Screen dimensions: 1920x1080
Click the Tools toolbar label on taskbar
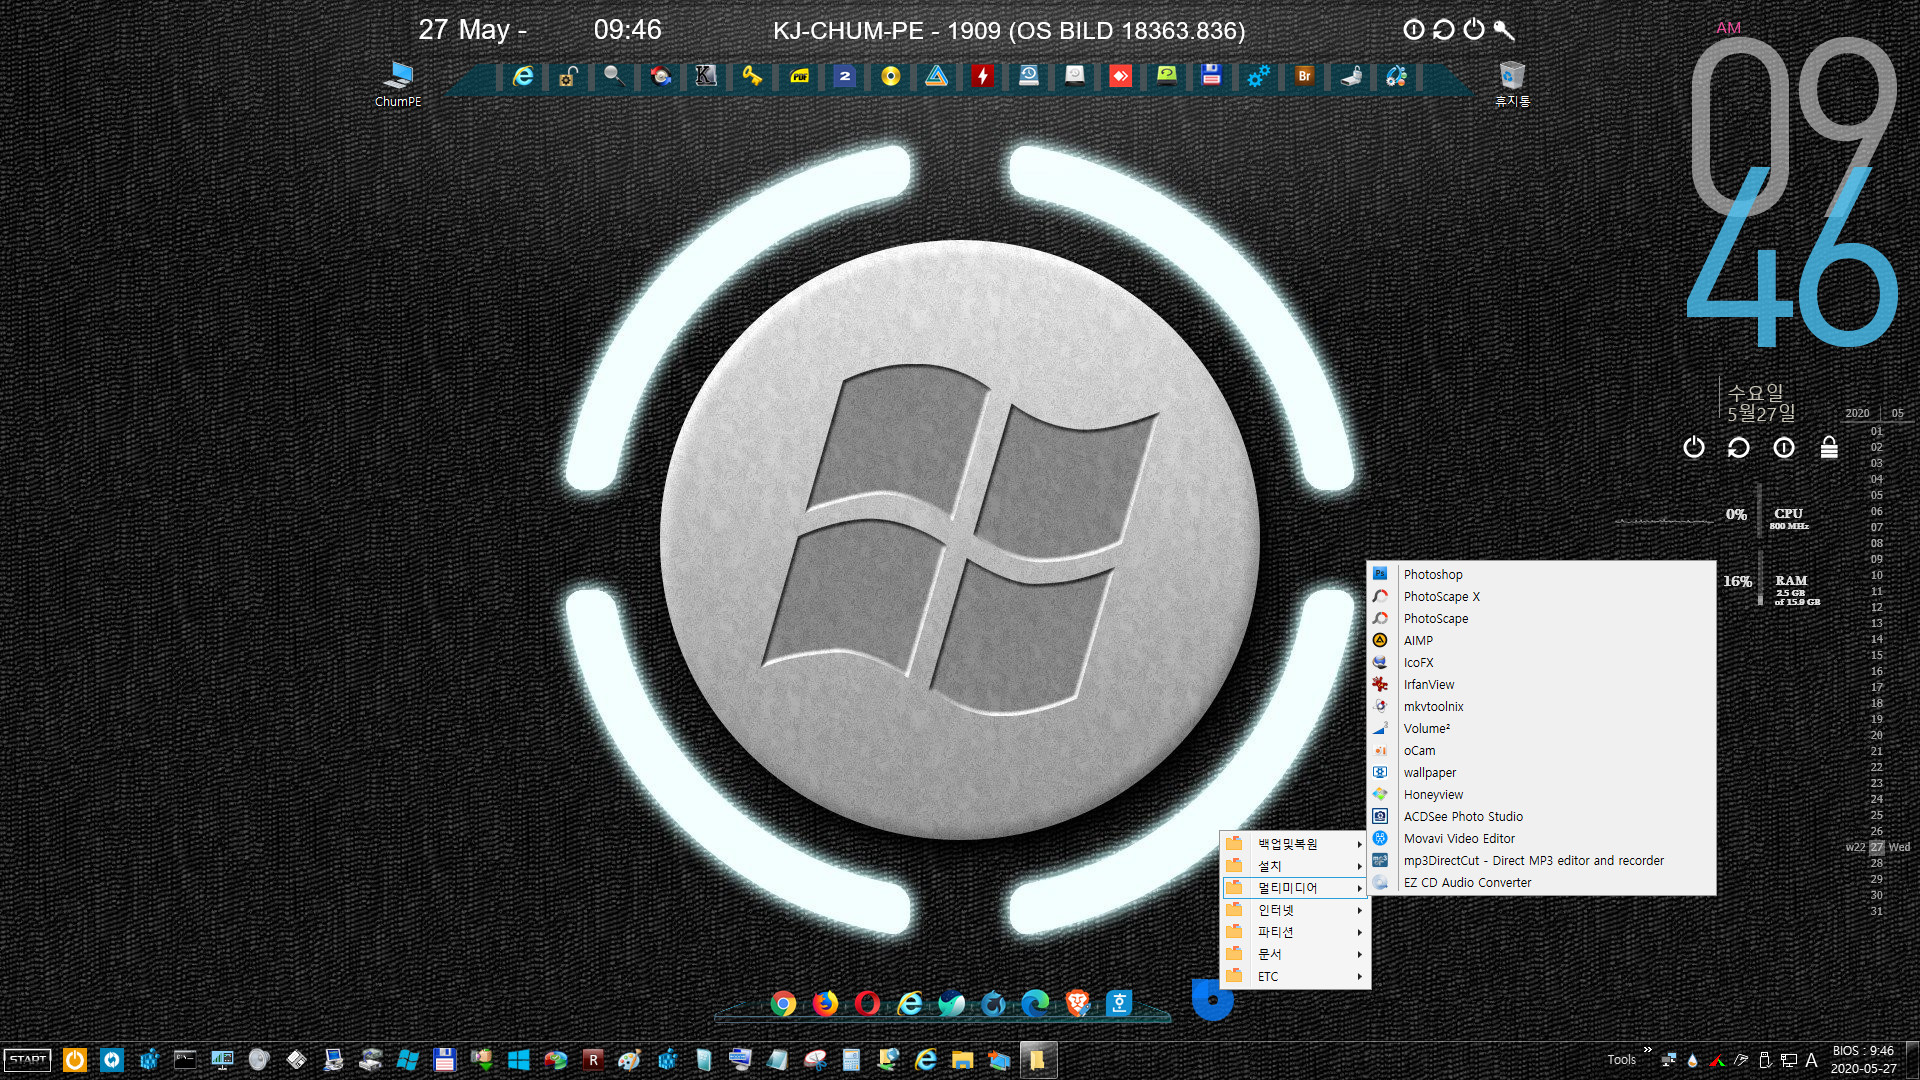tap(1621, 1060)
